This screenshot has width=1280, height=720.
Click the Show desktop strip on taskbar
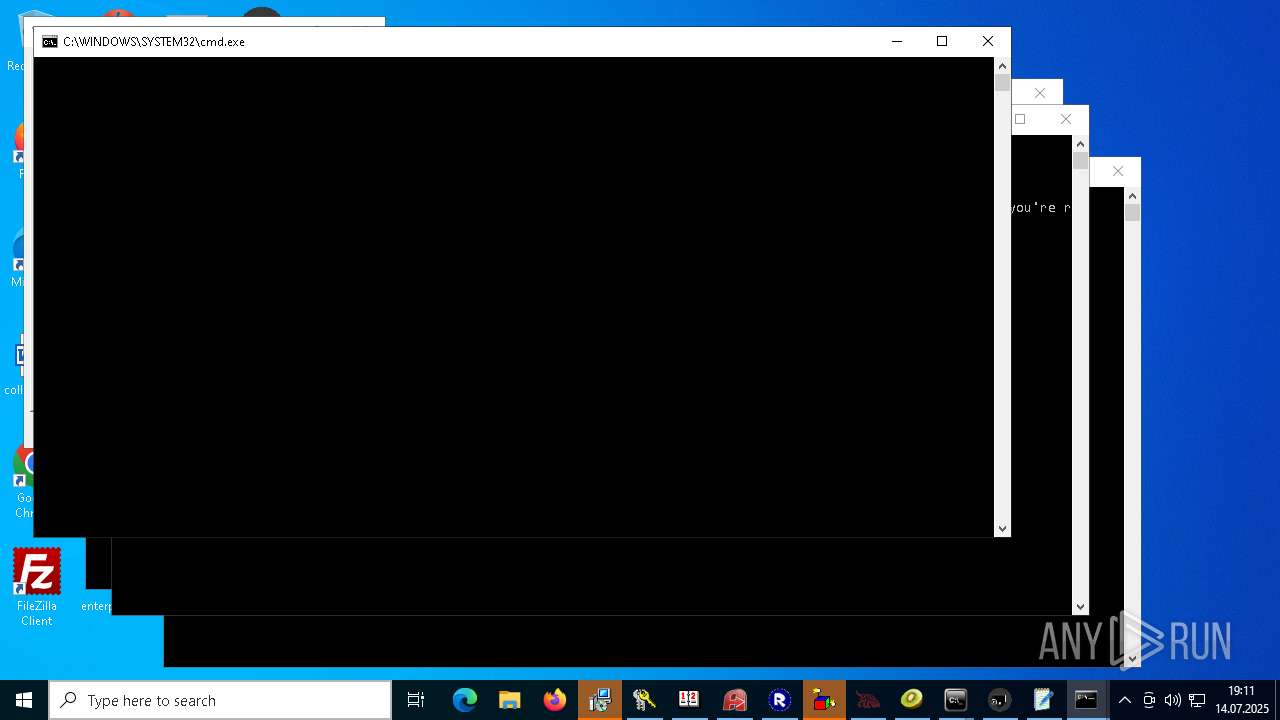coord(1277,700)
